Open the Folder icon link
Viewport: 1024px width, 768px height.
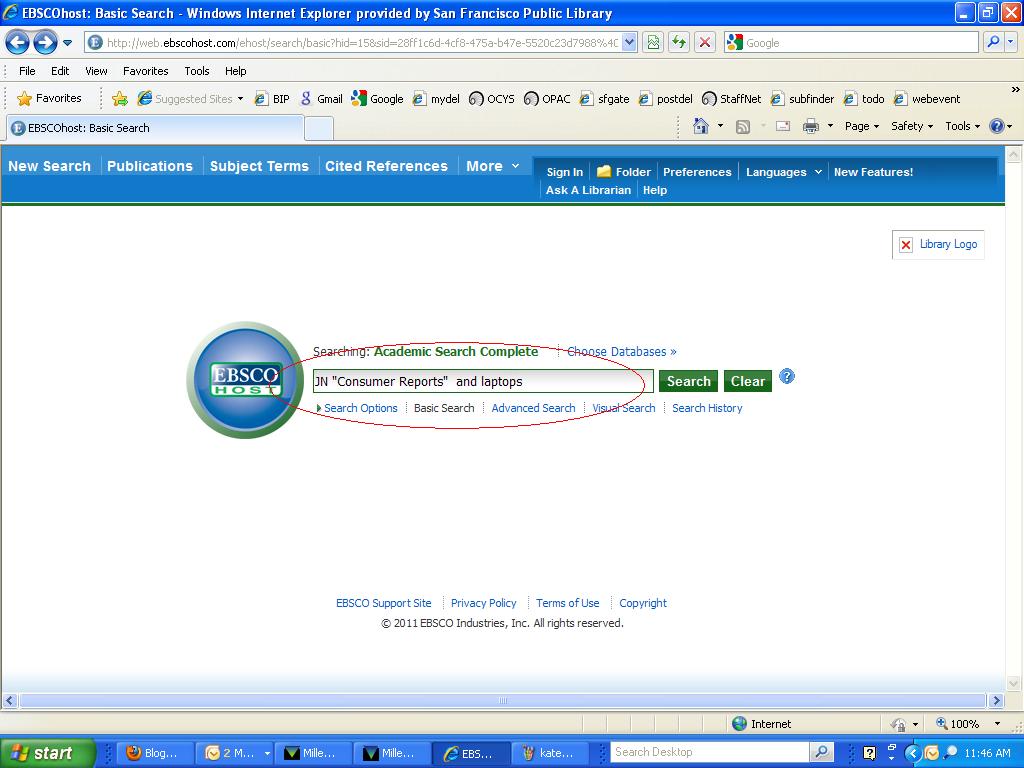(624, 172)
